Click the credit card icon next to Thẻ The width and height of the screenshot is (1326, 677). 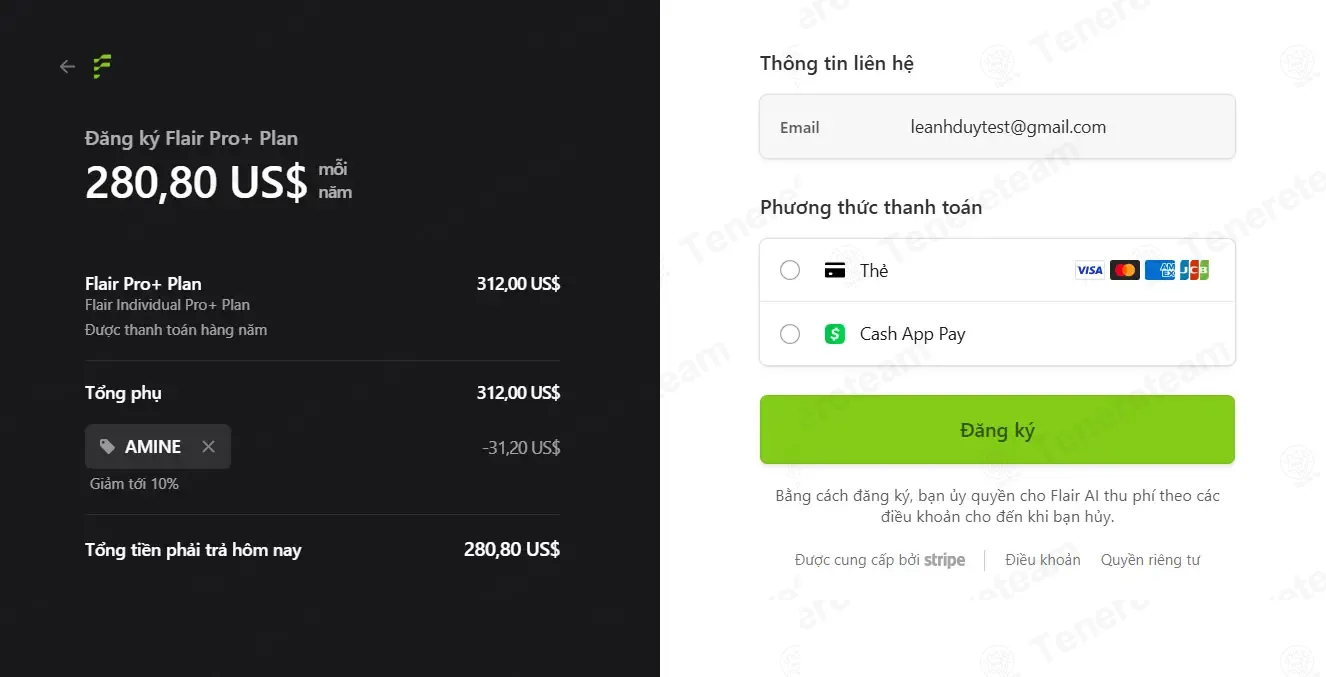pos(835,270)
